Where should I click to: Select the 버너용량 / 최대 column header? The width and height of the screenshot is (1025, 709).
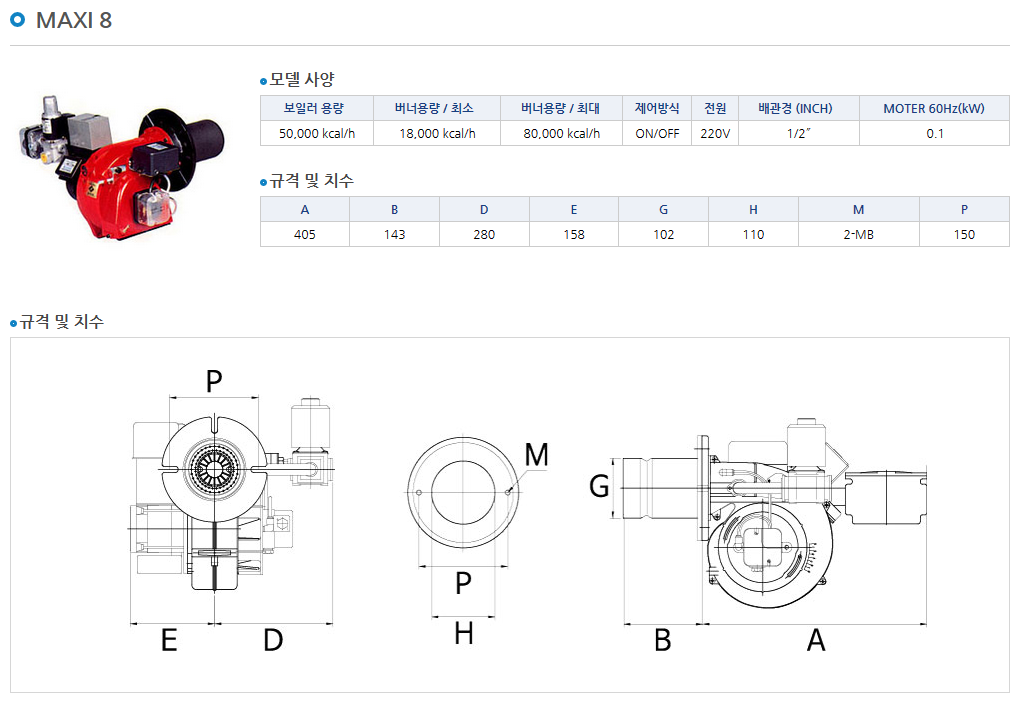click(561, 108)
